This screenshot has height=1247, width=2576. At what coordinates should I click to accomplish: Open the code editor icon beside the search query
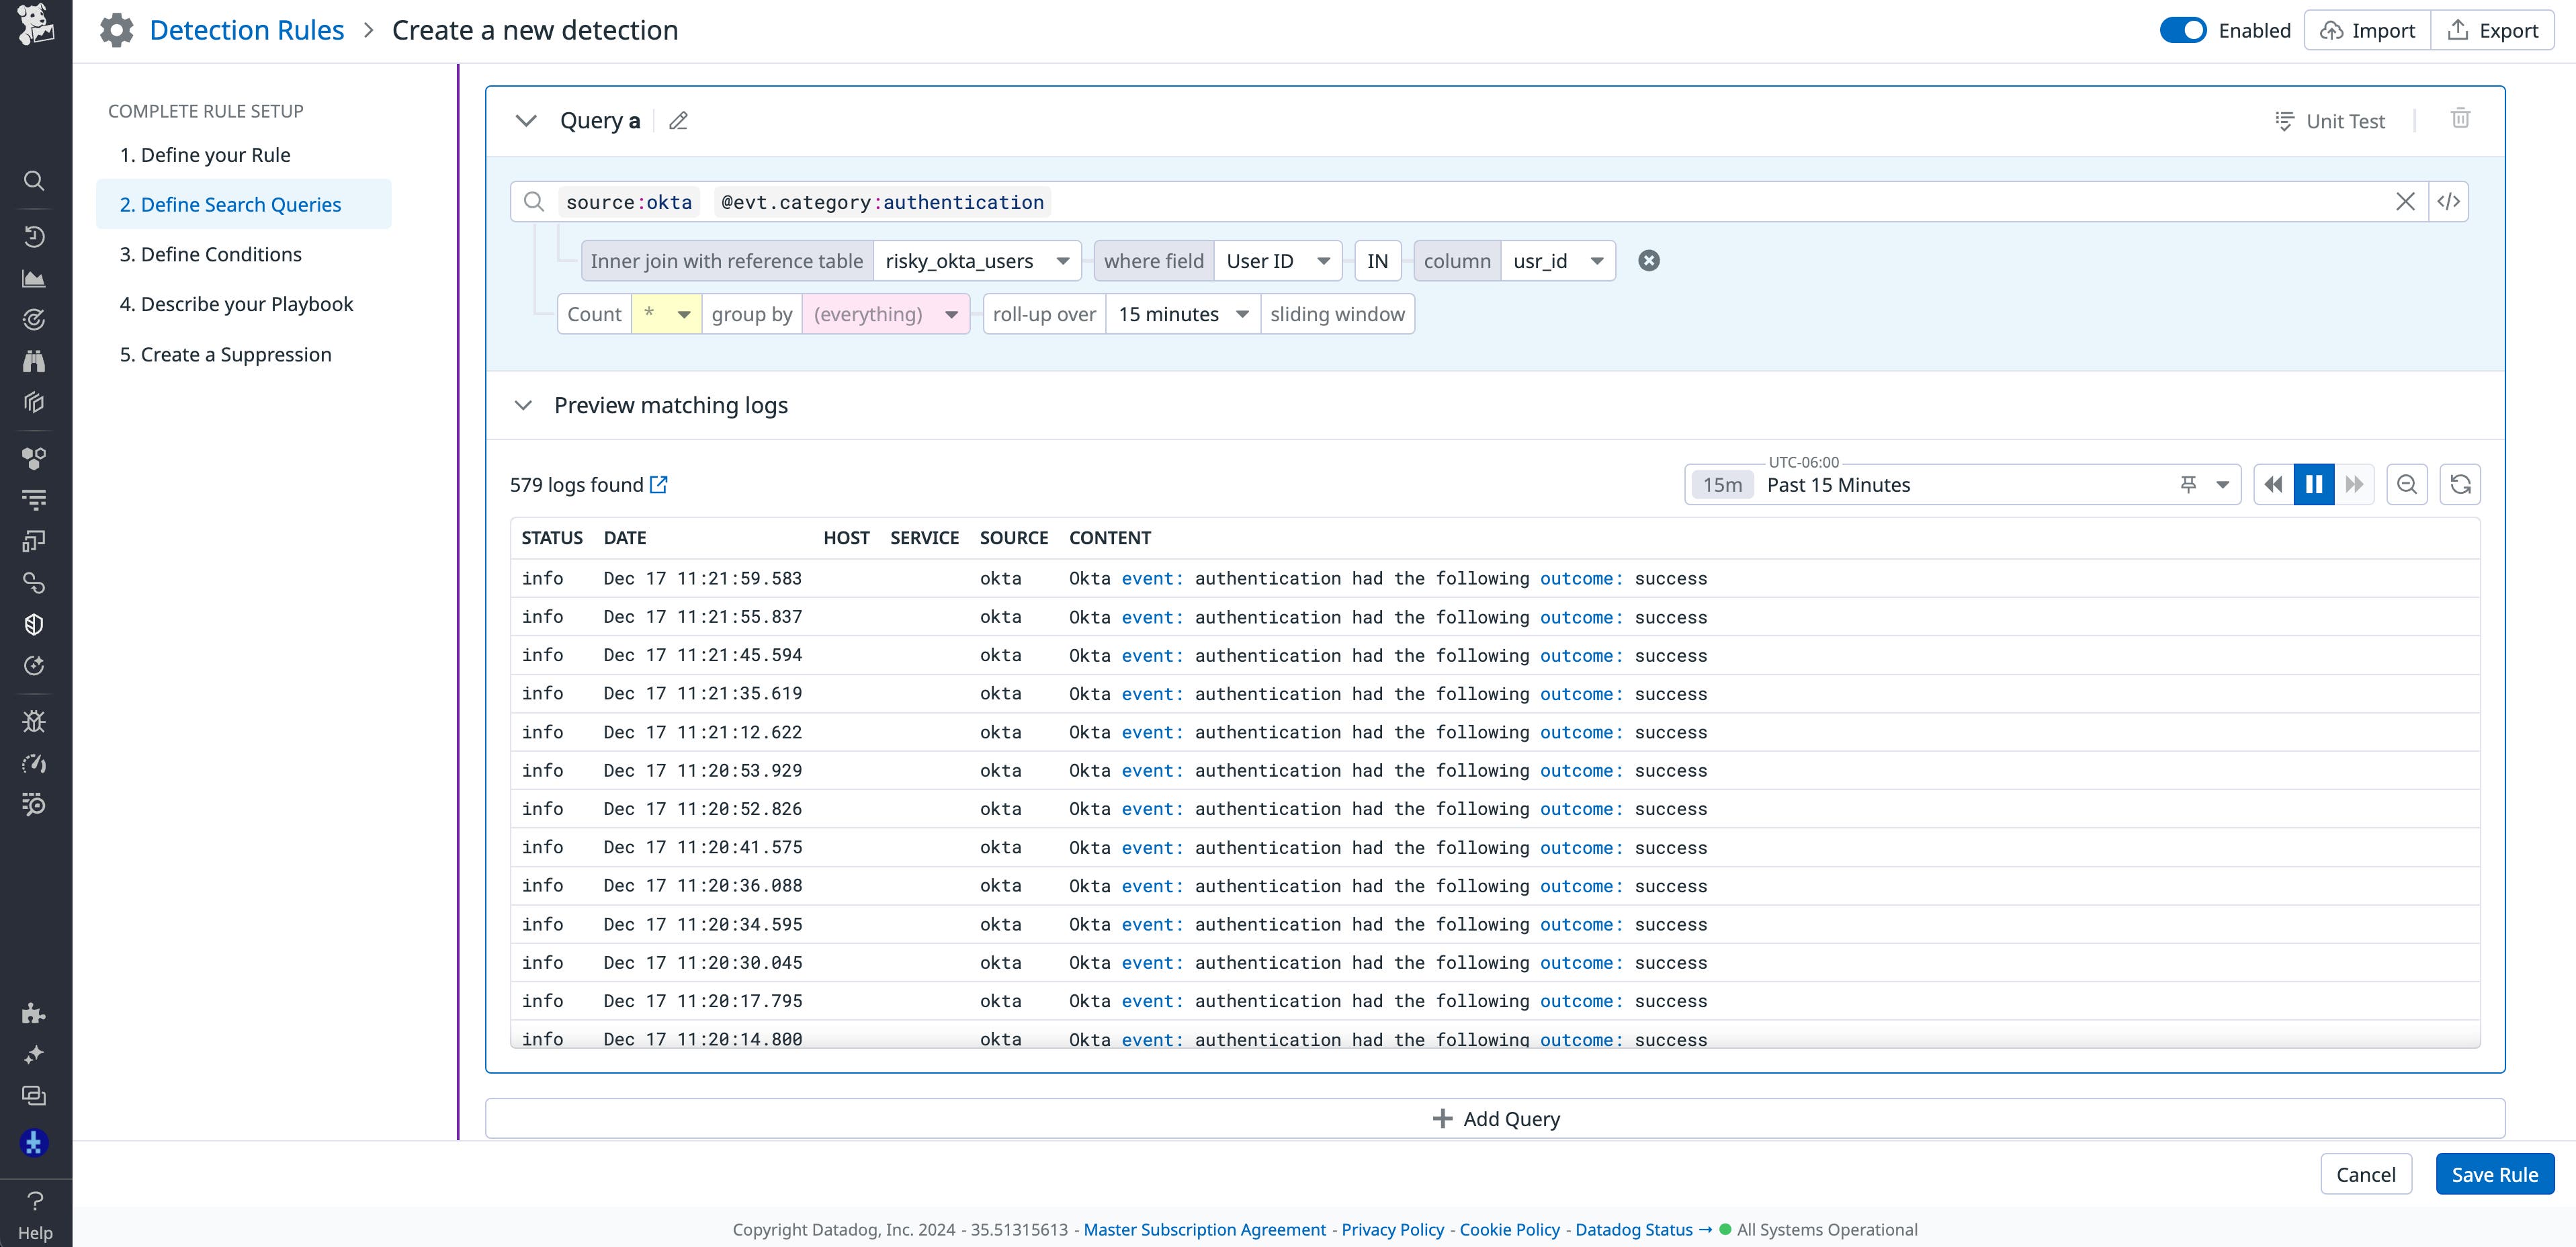[2449, 201]
